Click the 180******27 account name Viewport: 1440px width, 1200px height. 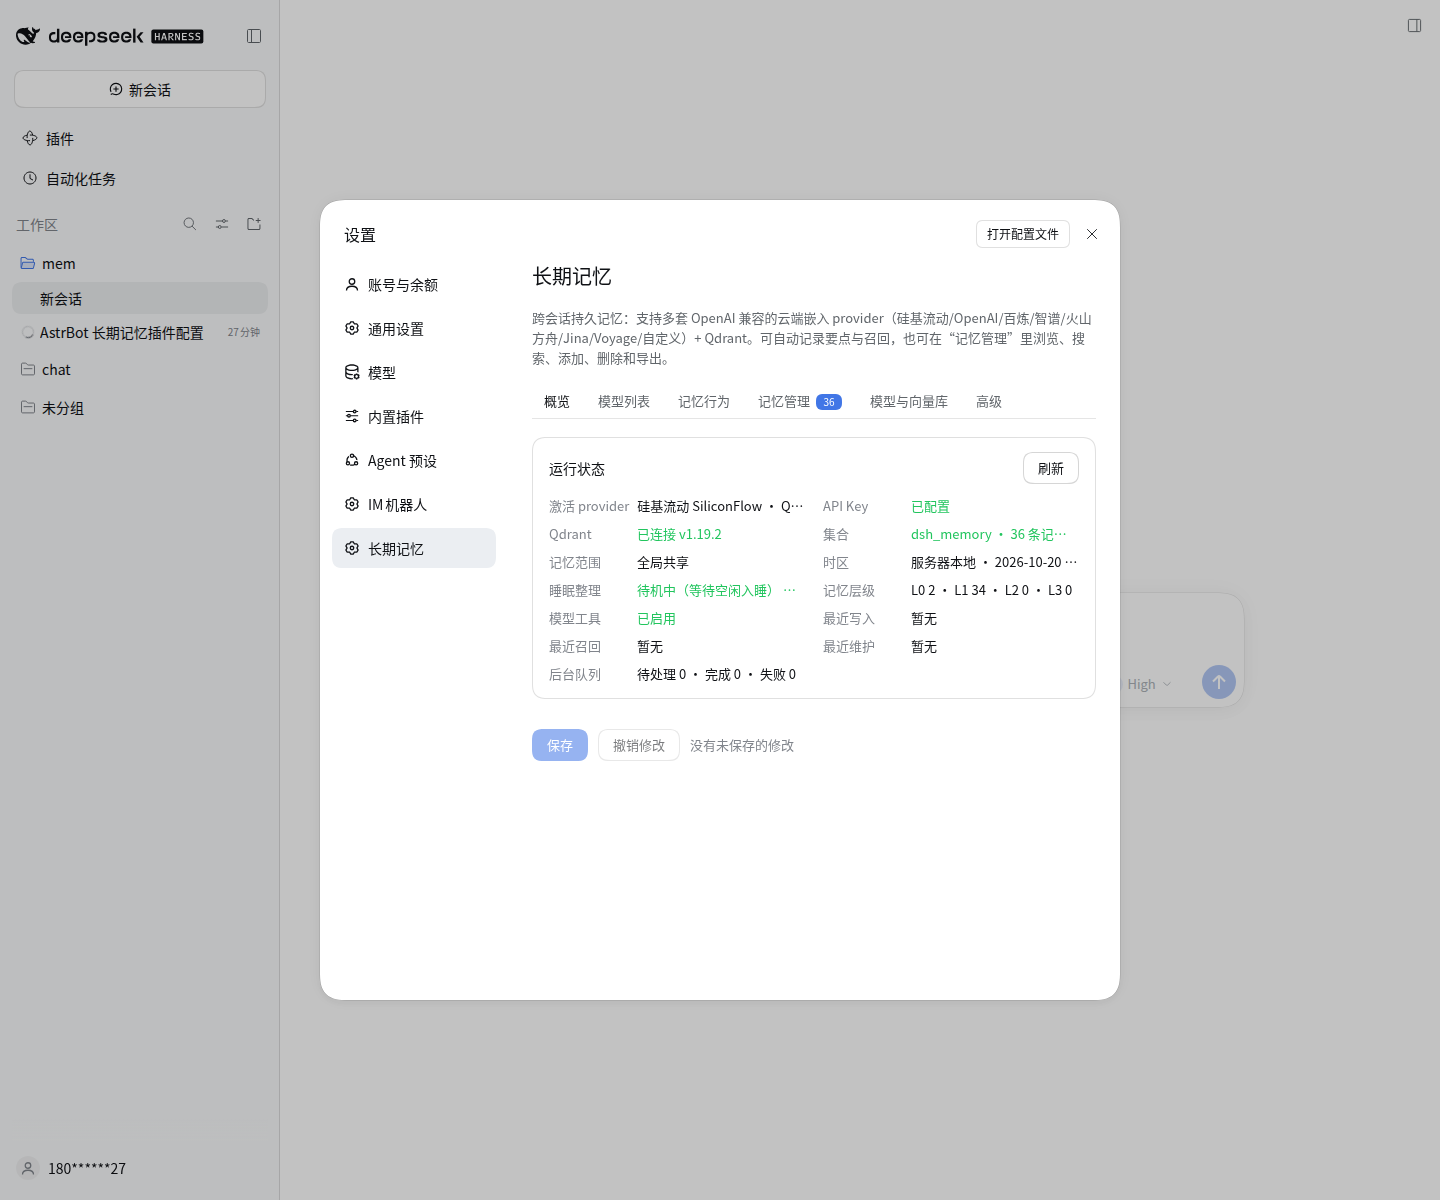87,1168
